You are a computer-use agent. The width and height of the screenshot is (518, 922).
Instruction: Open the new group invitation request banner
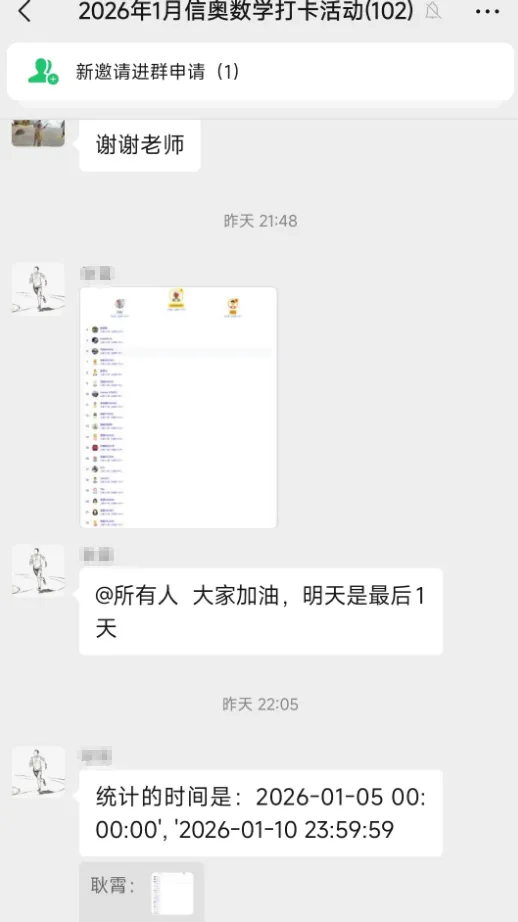[260, 72]
